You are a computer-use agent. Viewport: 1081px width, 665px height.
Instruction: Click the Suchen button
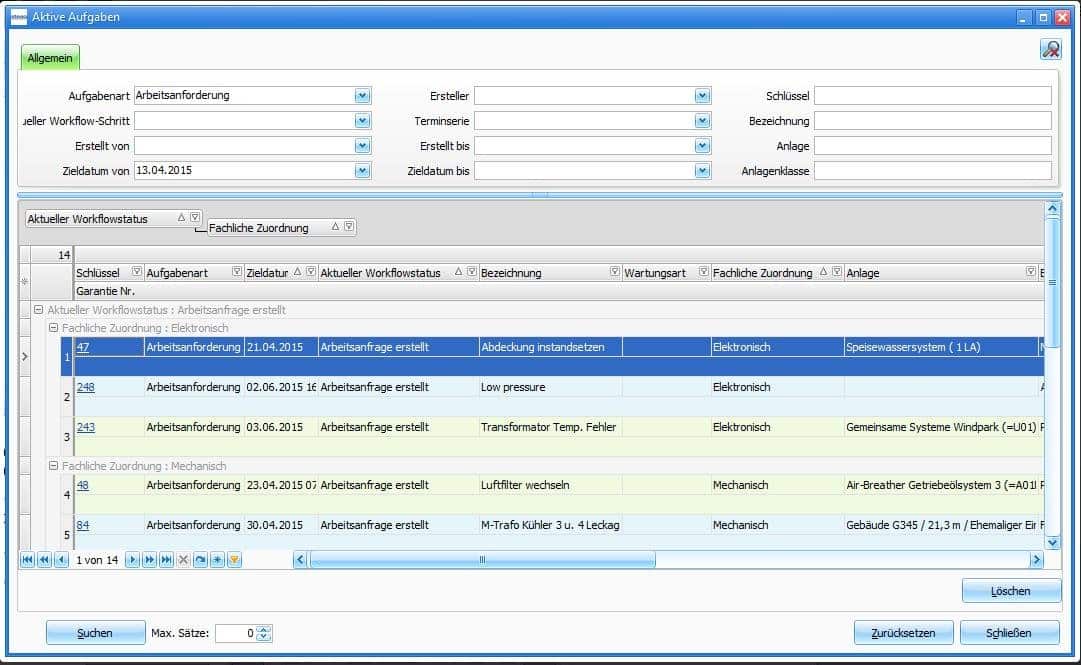coord(95,633)
